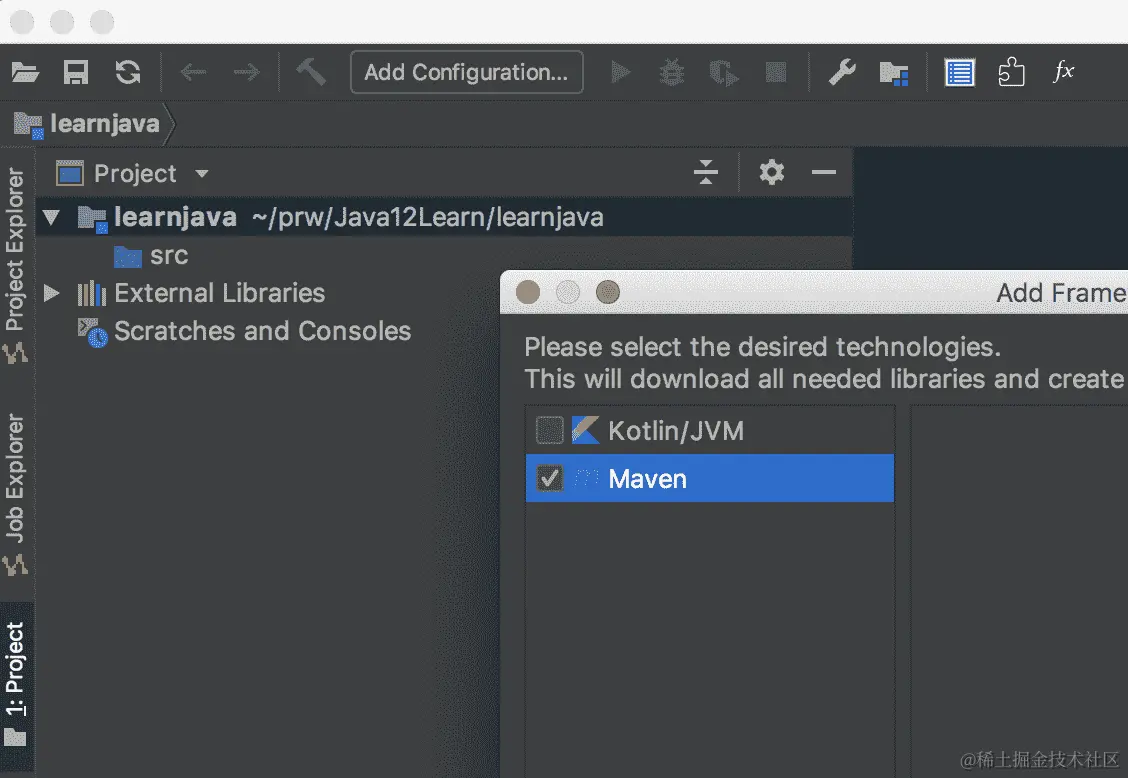Close the Add Frameworks dialog

click(528, 292)
